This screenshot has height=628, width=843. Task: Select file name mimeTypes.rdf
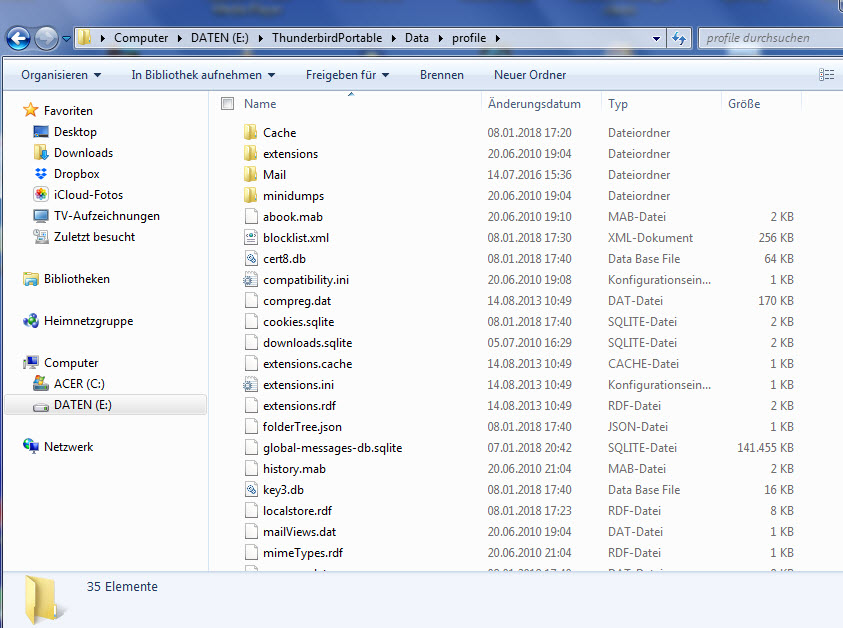click(303, 553)
